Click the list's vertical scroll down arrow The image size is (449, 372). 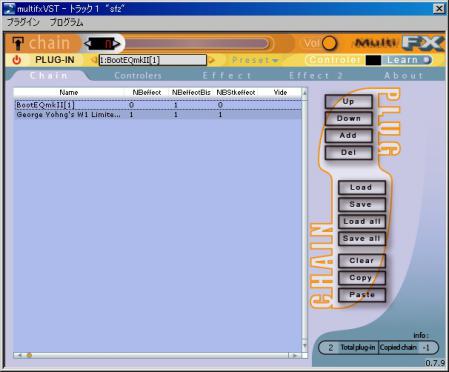click(304, 345)
